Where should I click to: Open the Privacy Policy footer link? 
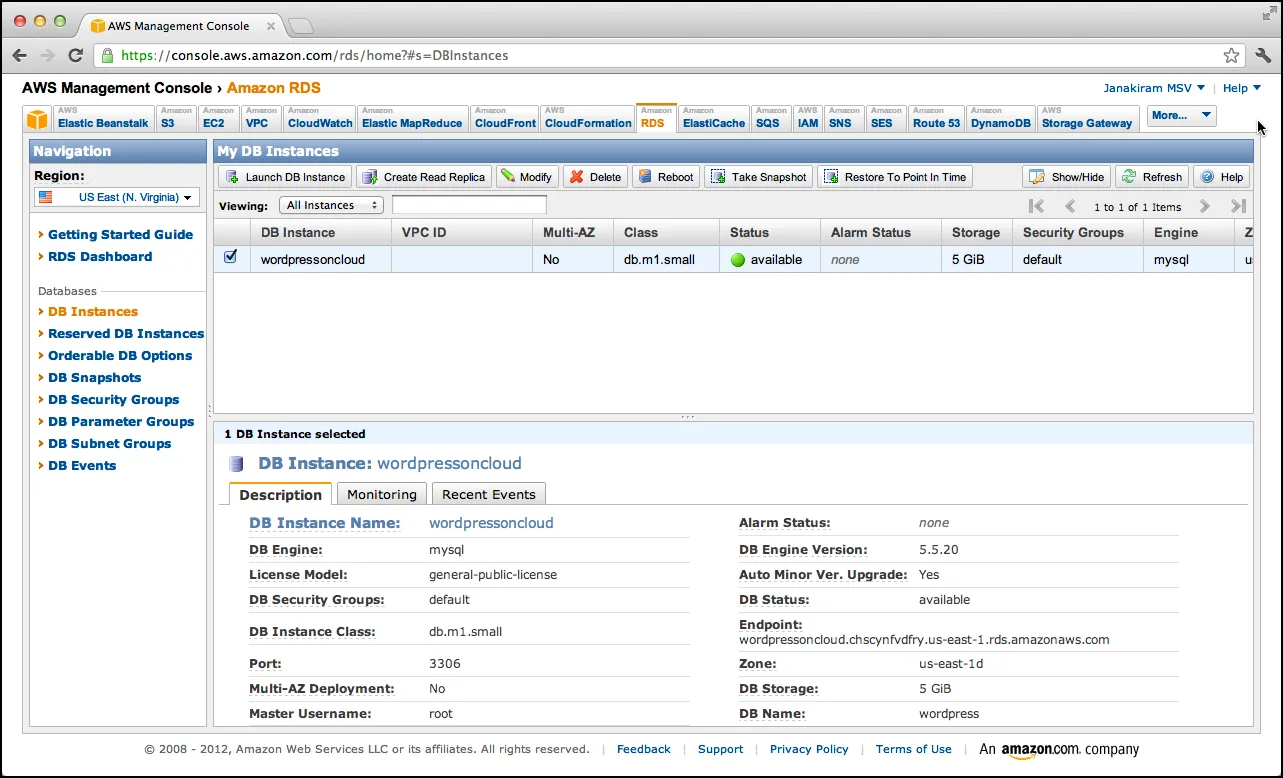pyautogui.click(x=809, y=749)
